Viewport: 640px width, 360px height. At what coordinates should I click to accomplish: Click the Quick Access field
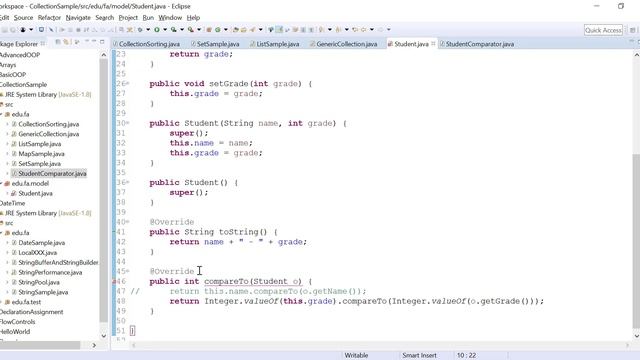coord(603,30)
